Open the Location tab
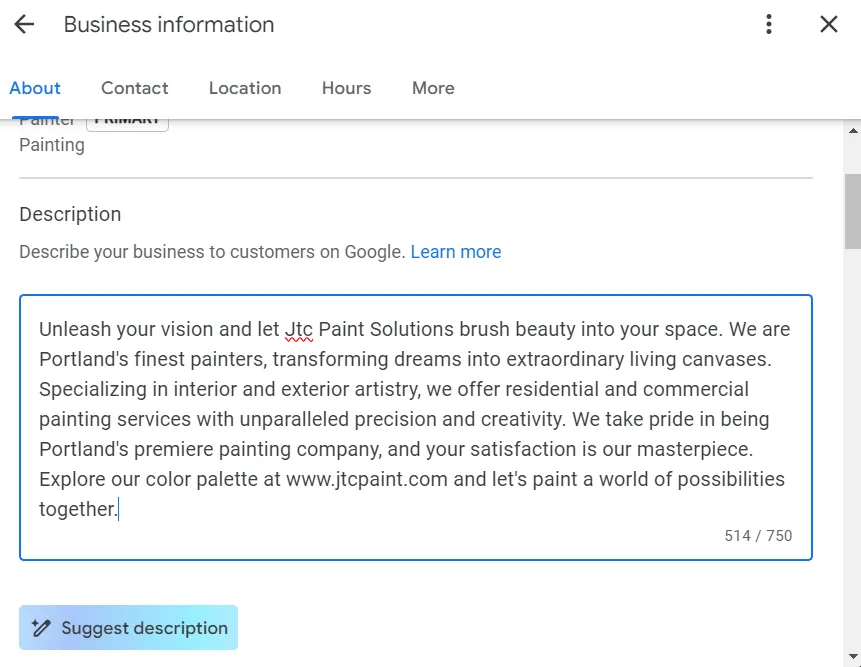Screen dimensions: 861x667 pyautogui.click(x=245, y=88)
